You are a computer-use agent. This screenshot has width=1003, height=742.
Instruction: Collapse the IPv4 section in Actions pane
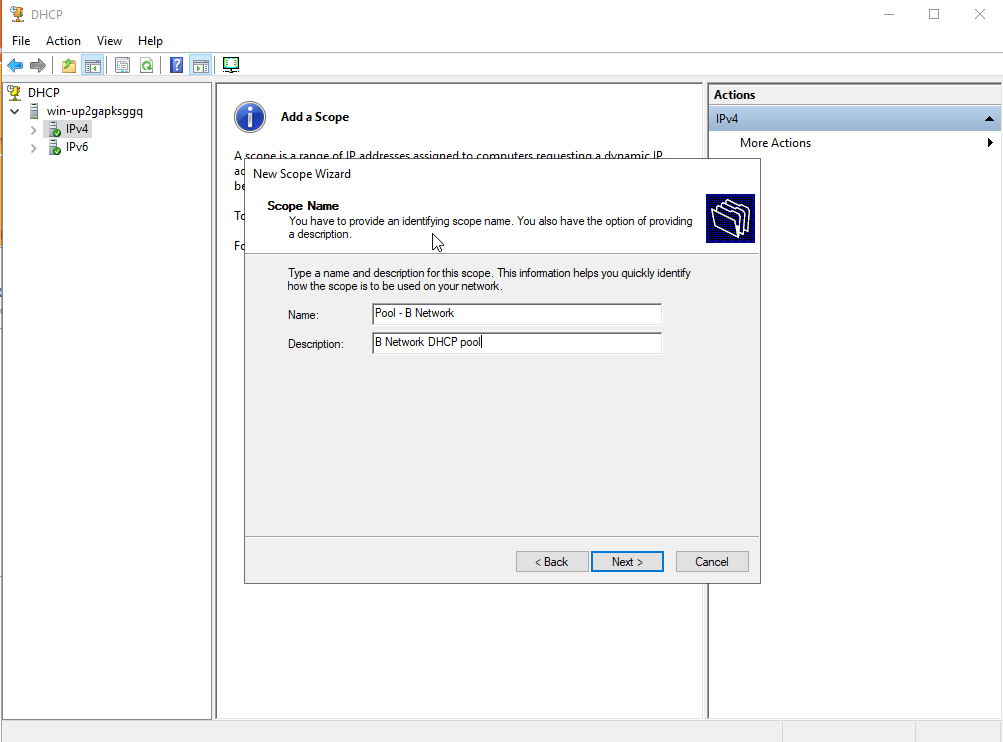tap(989, 119)
